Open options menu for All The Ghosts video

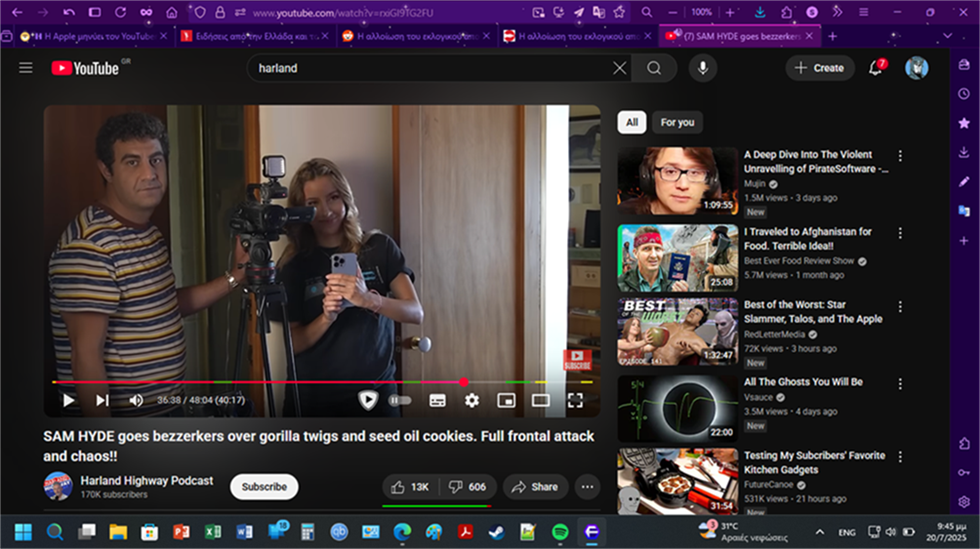900,383
